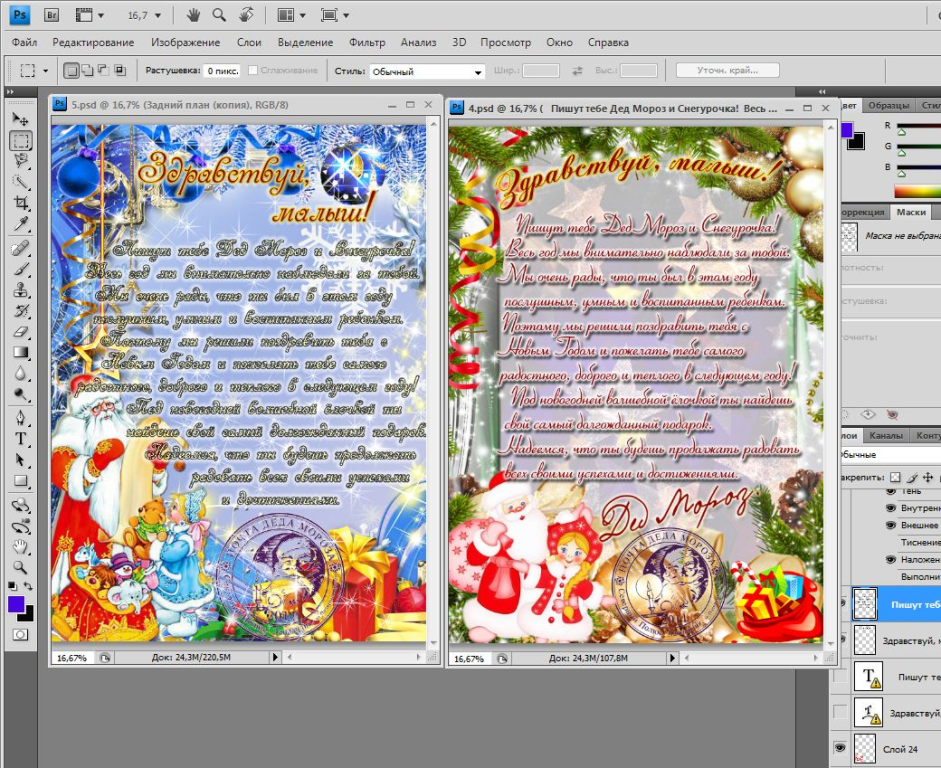Select the Healing Brush tool
Viewport: 941px width, 768px height.
pos(20,248)
